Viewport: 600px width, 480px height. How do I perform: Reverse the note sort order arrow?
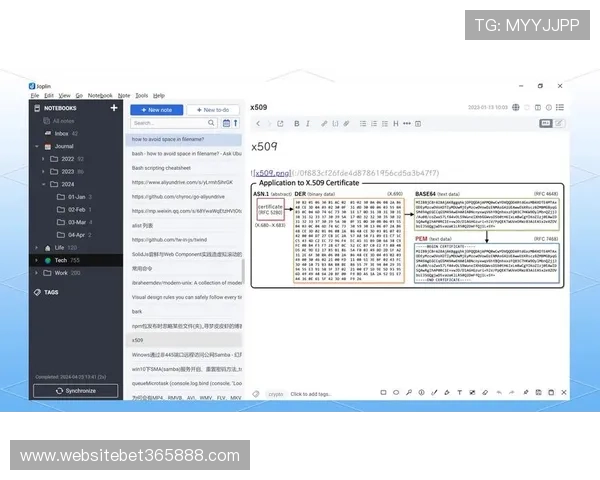236,123
